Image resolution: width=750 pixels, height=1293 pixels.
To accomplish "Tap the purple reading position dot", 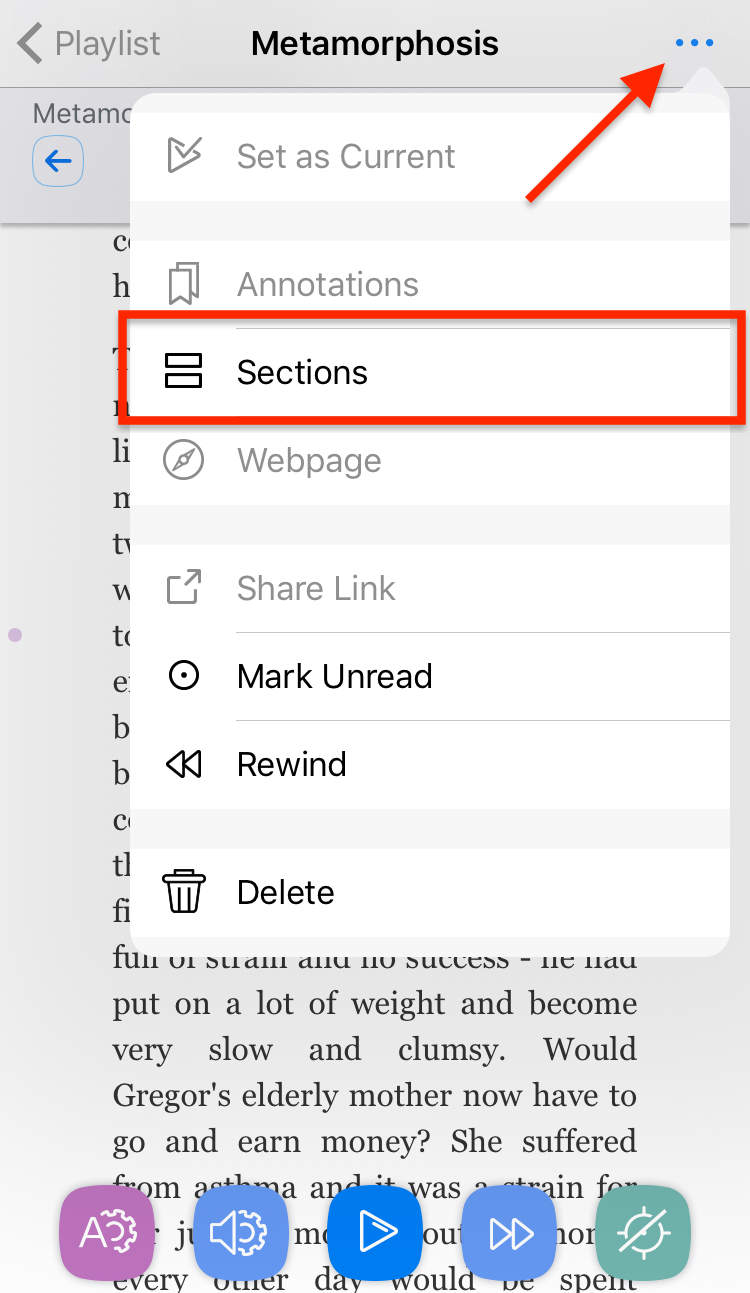I will (15, 634).
